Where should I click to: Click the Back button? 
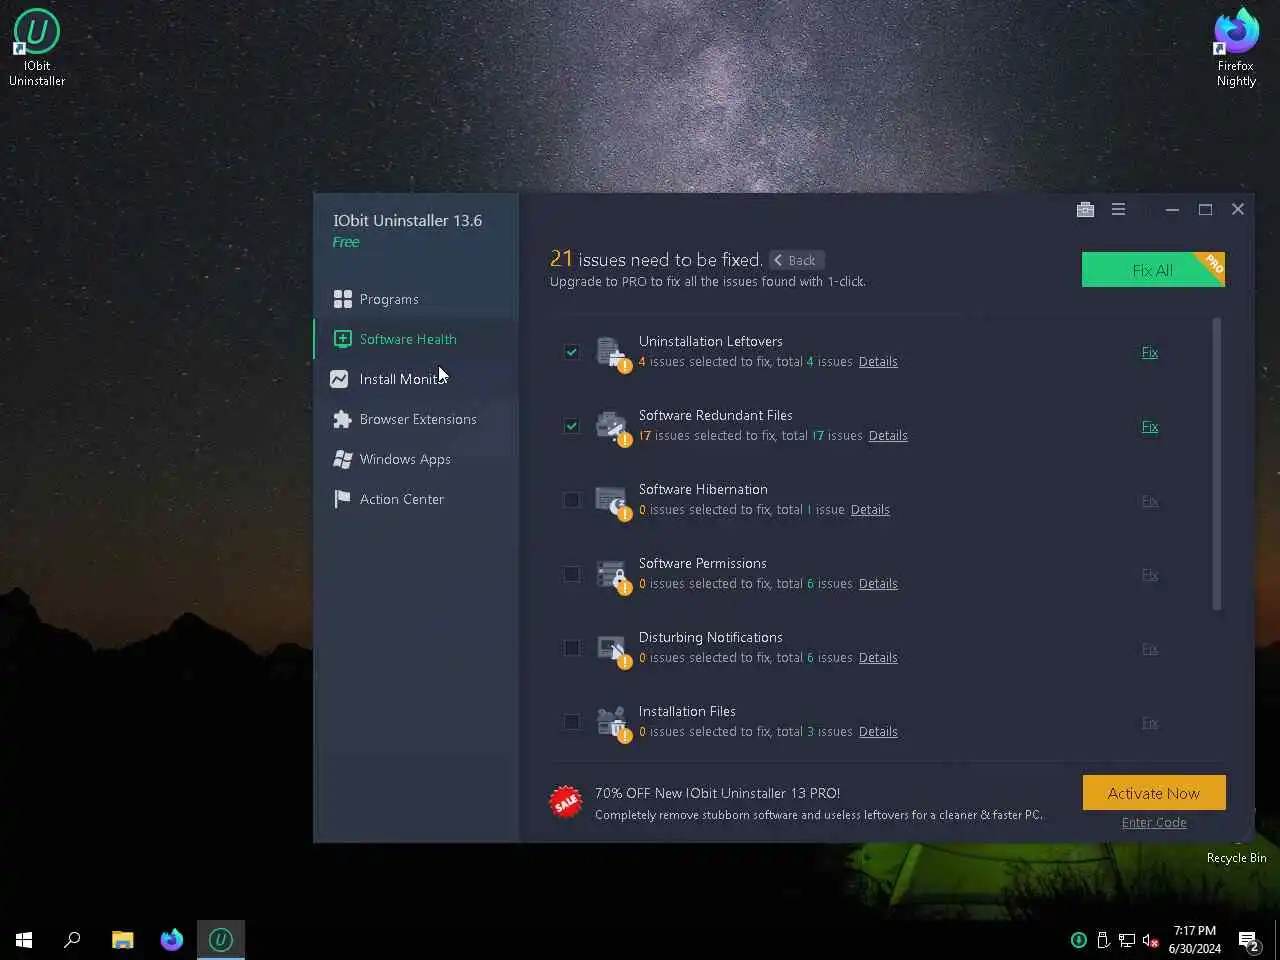797,260
